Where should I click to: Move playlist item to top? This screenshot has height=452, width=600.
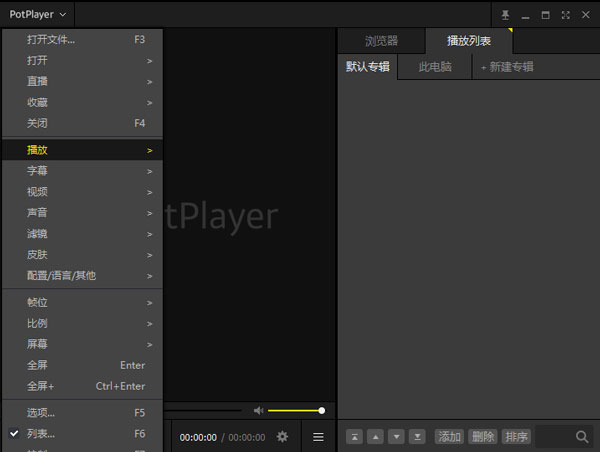tap(354, 437)
